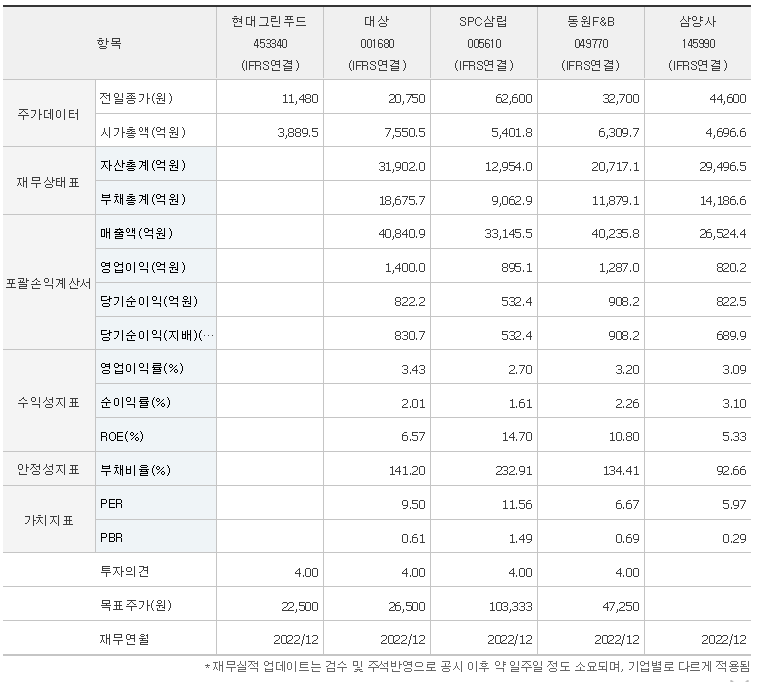Screen dimensions: 766x682
Task: Click the 7,550.5 market cap value
Action: coord(404,132)
